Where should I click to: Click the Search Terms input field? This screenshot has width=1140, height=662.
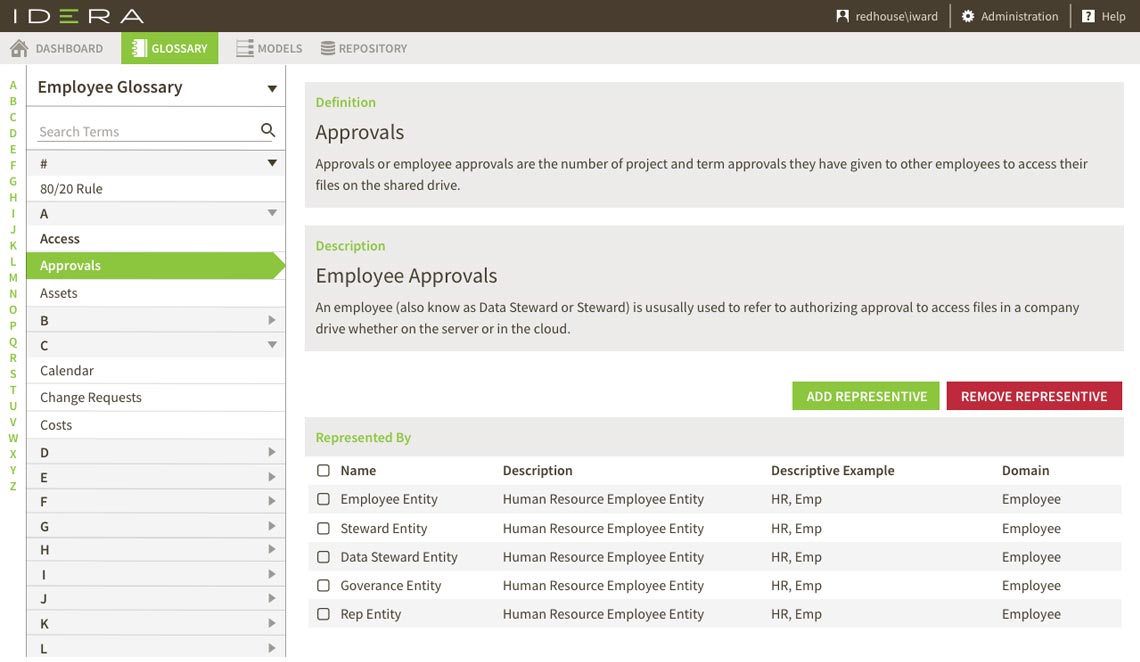[x=145, y=131]
